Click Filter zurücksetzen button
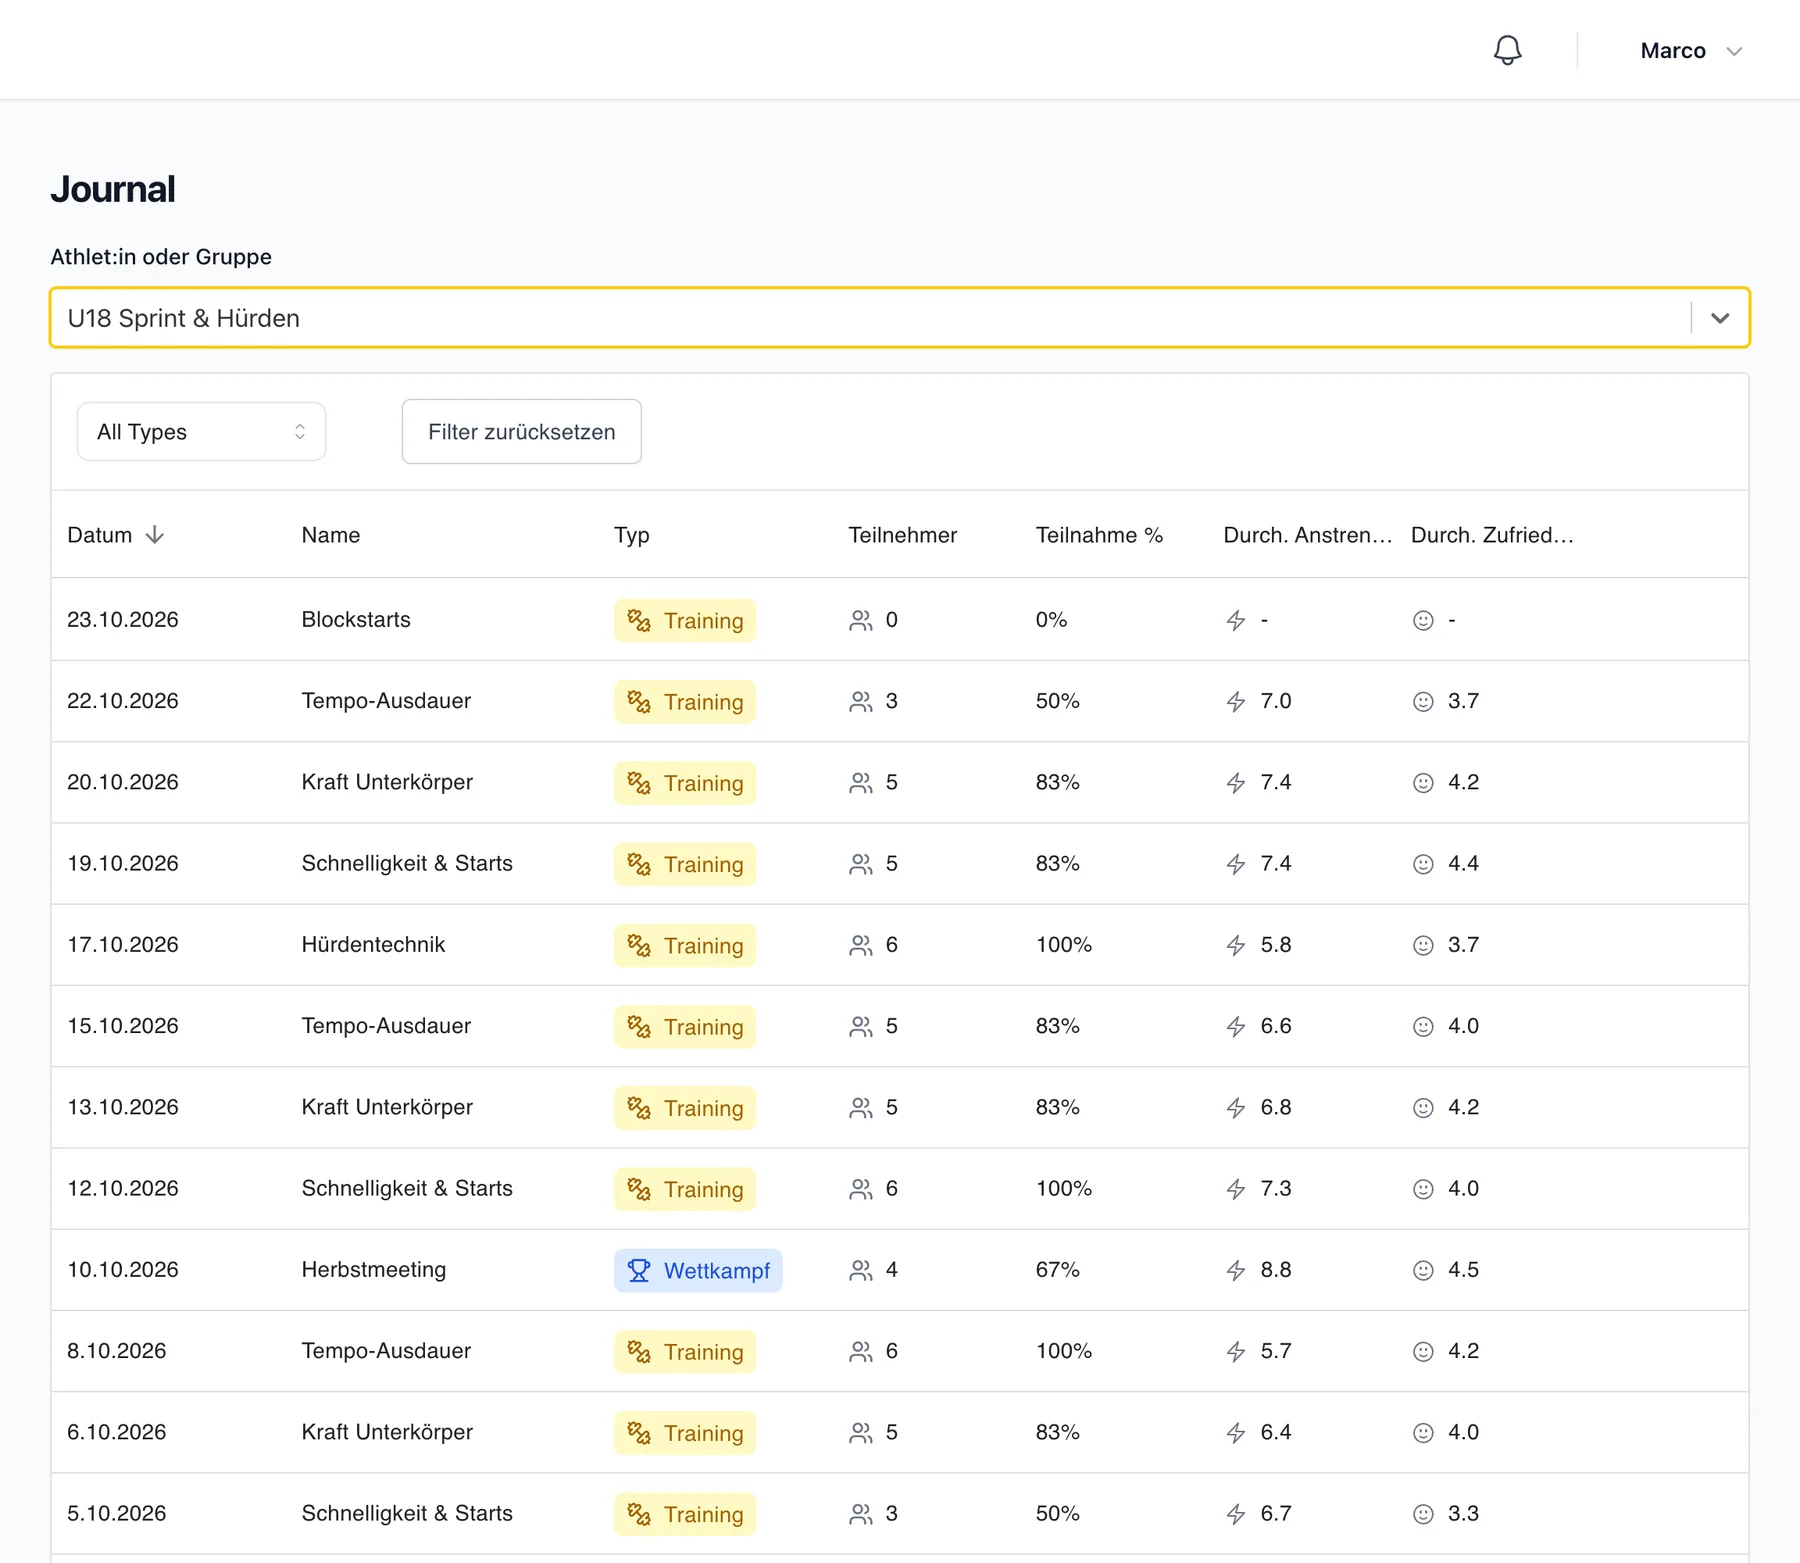Image resolution: width=1800 pixels, height=1563 pixels. (521, 432)
